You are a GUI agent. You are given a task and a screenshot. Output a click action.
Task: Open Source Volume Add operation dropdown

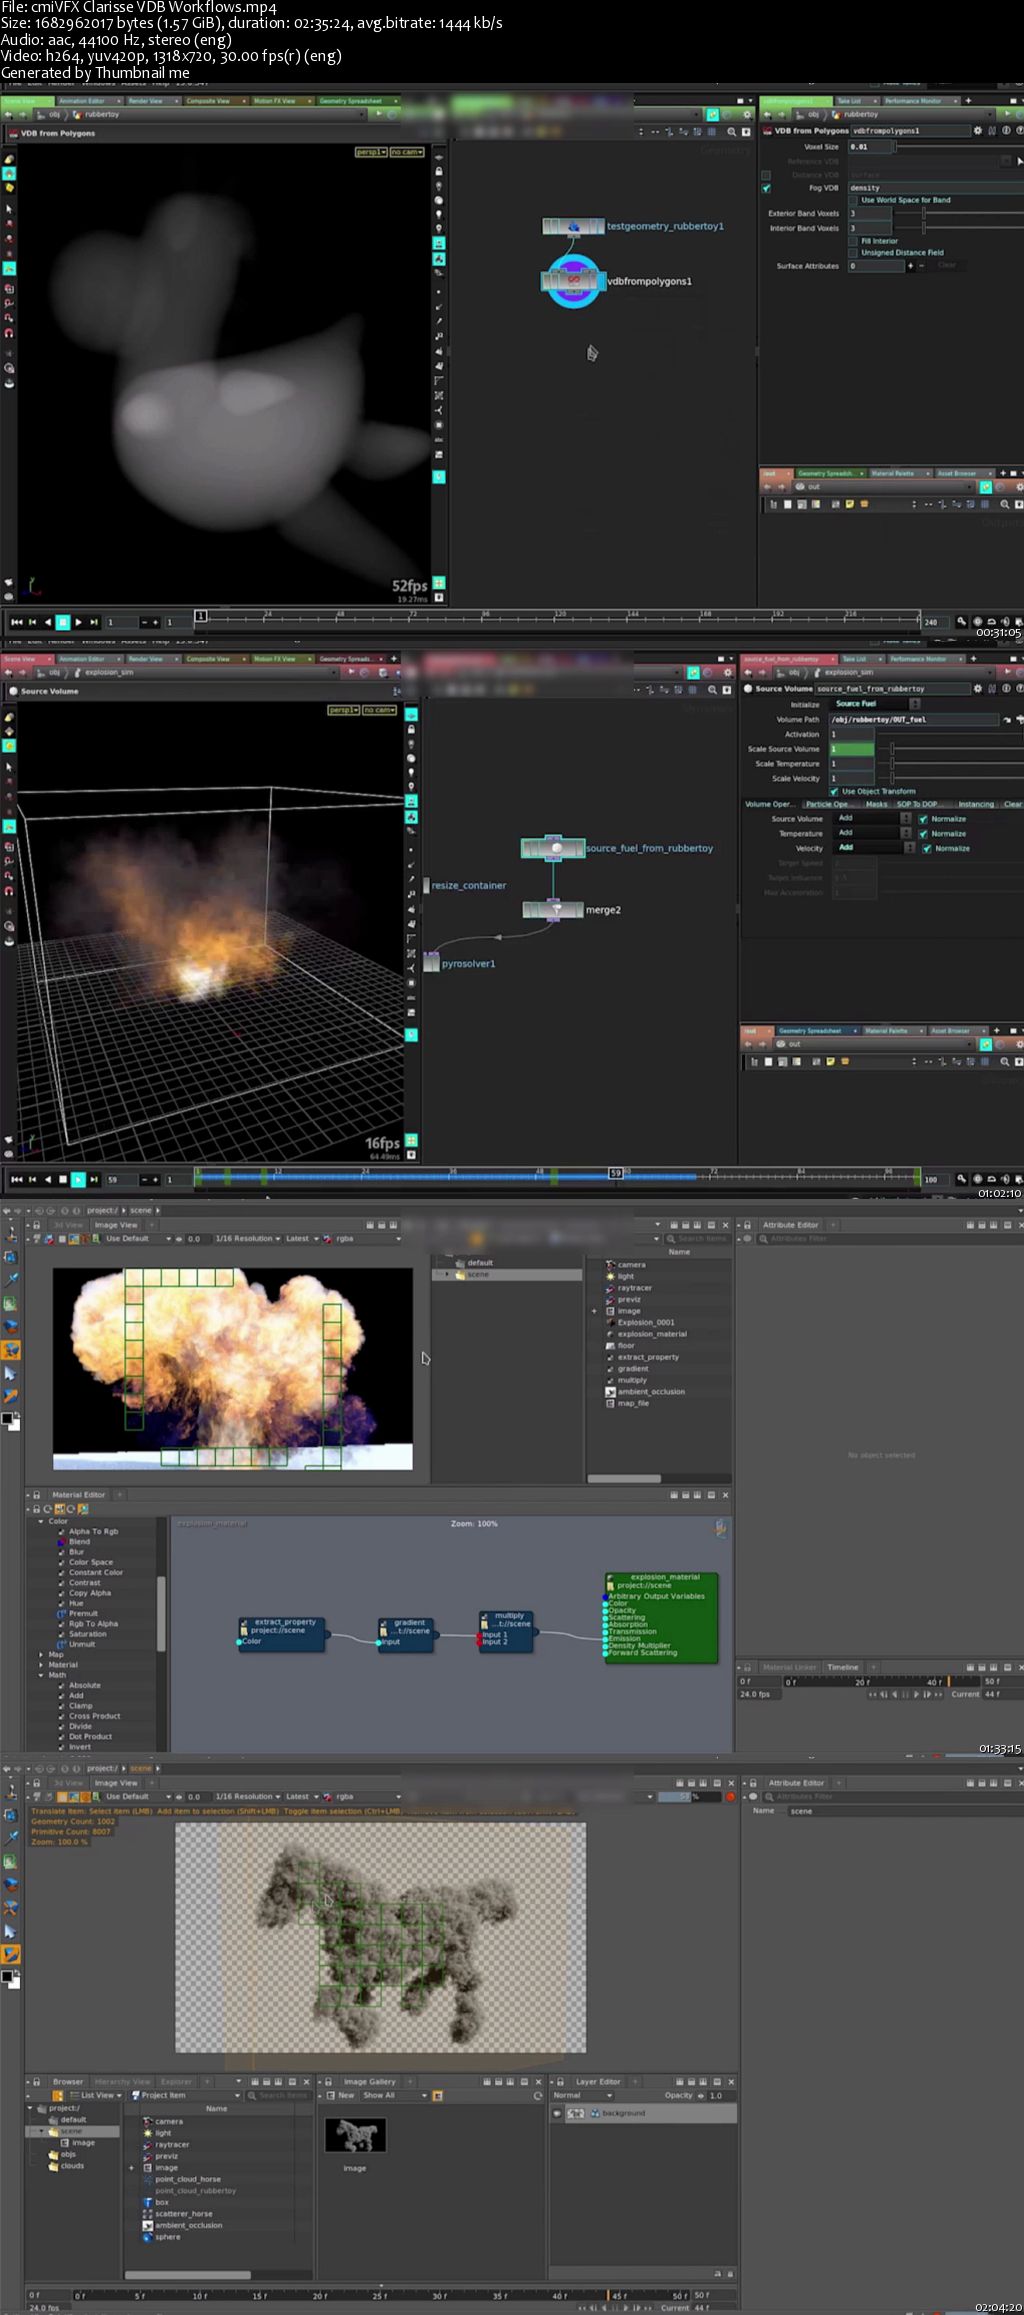pos(874,819)
